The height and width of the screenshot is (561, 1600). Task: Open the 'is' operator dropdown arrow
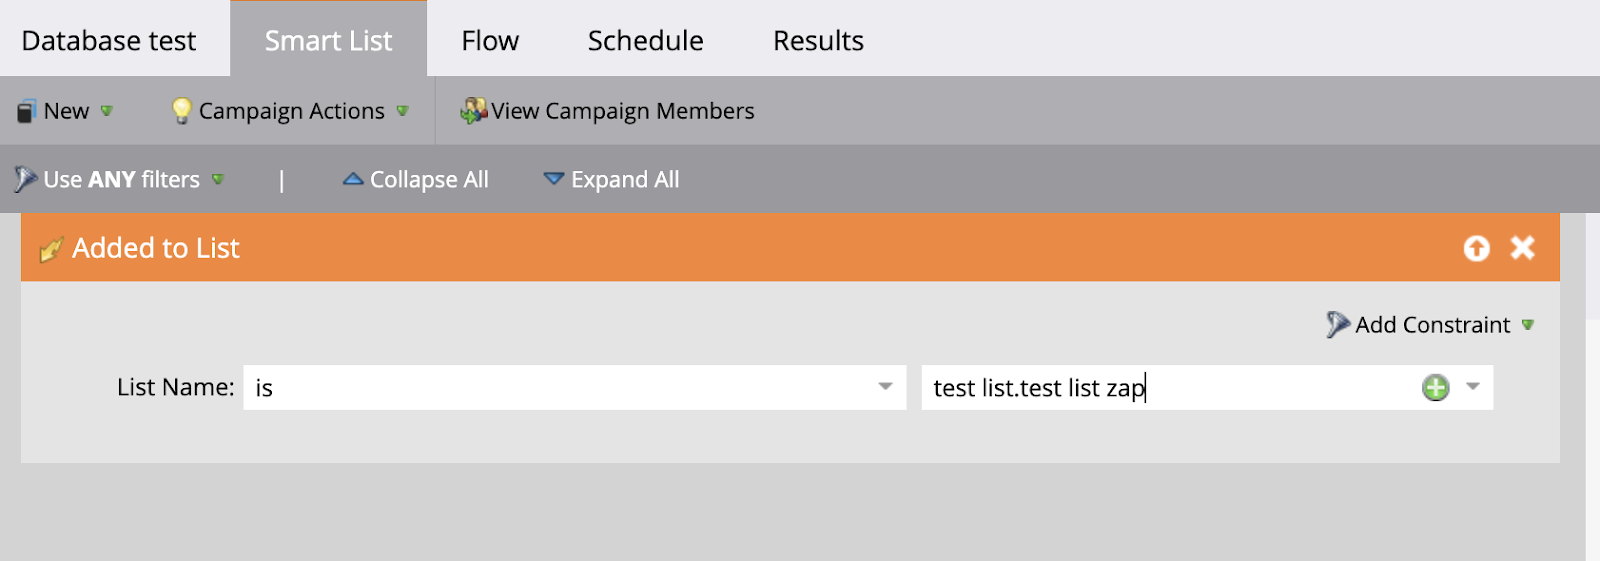tap(885, 387)
